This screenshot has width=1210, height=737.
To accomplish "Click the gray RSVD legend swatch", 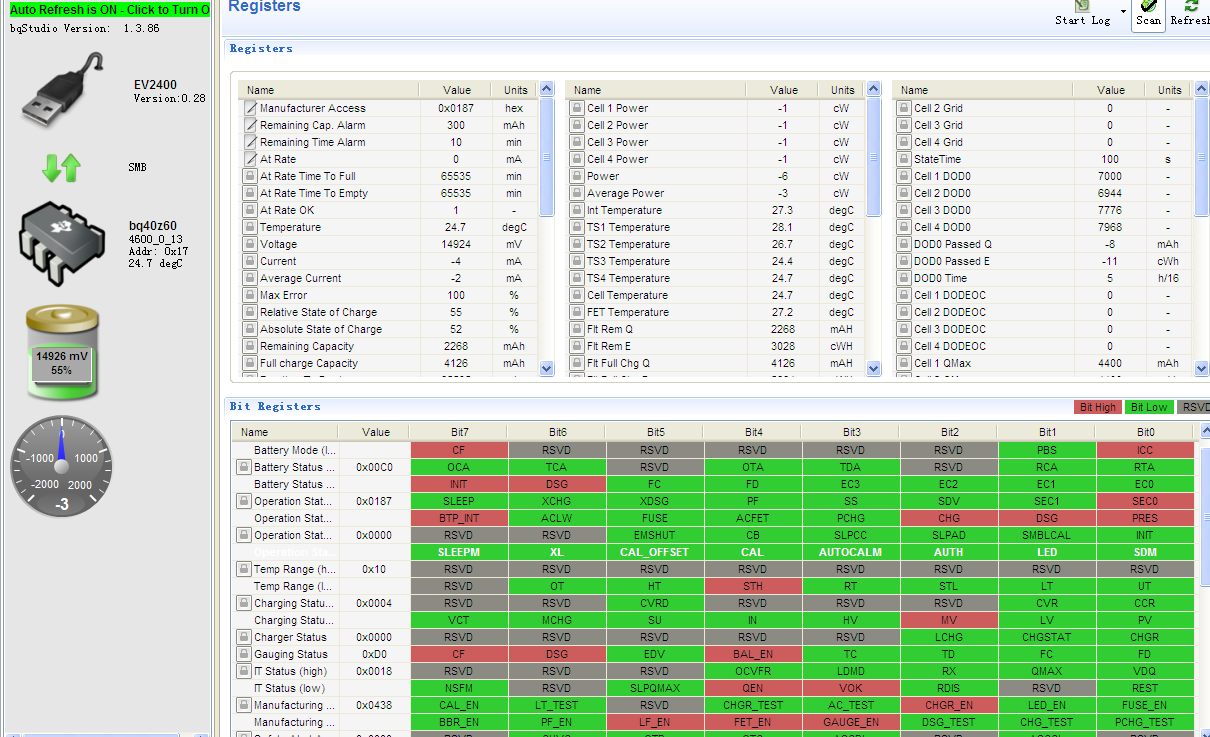I will (x=1193, y=407).
